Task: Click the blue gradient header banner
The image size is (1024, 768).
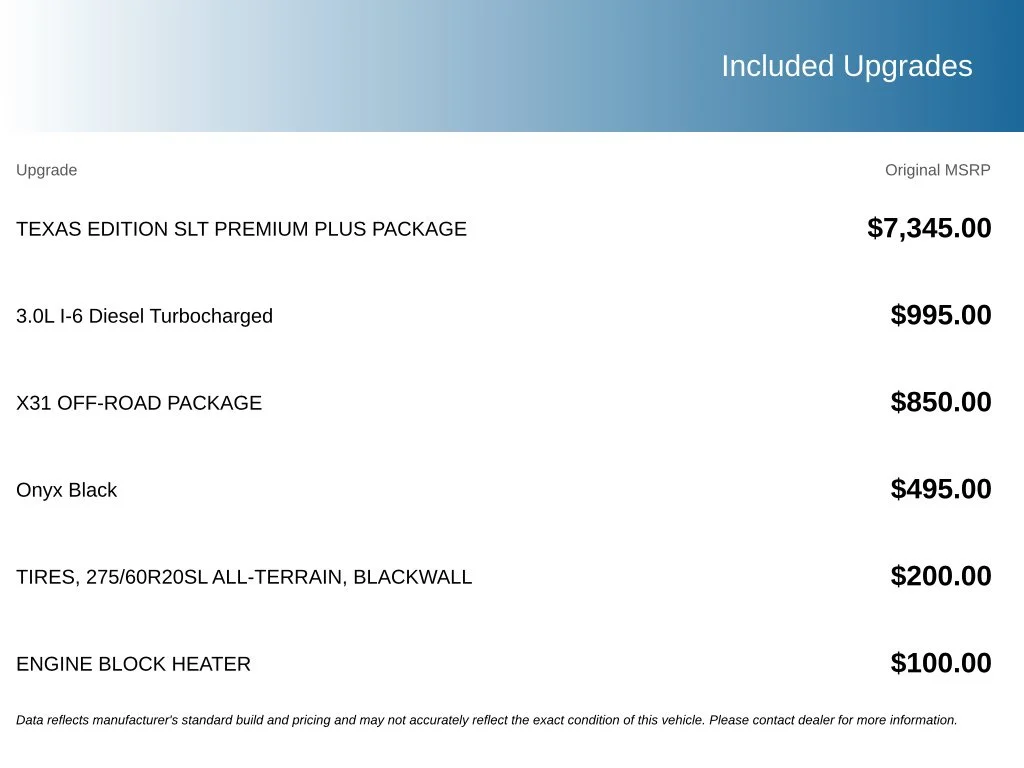Action: click(x=512, y=66)
